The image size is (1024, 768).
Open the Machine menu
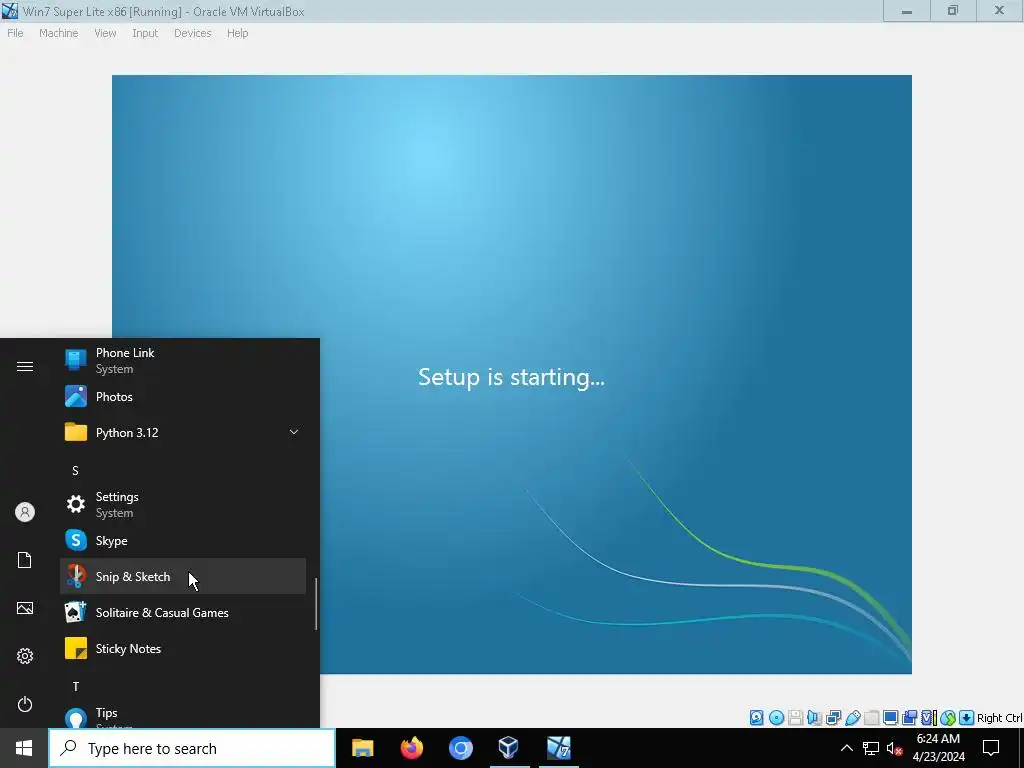coord(58,33)
